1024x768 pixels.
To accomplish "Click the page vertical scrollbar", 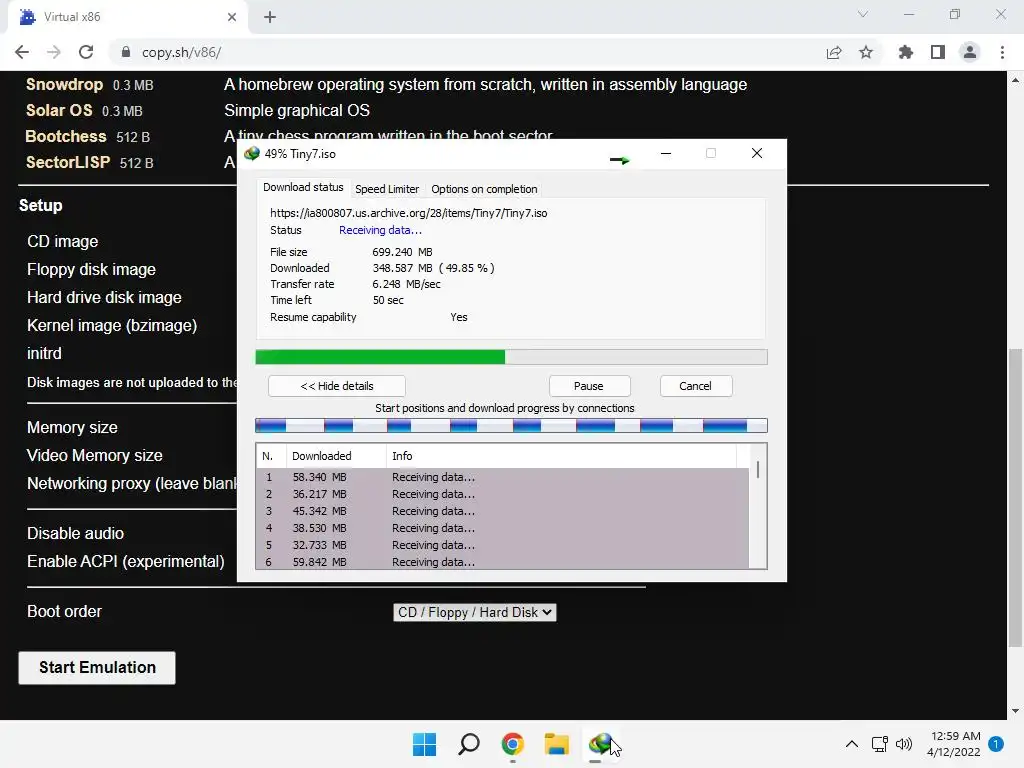I will pyautogui.click(x=1015, y=496).
